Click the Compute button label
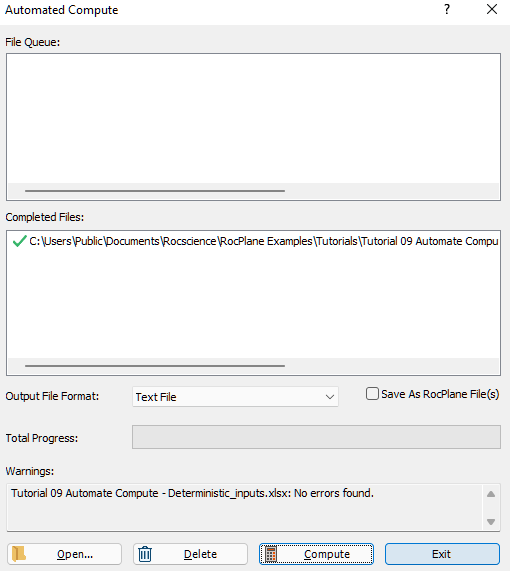The image size is (510, 571). (327, 554)
